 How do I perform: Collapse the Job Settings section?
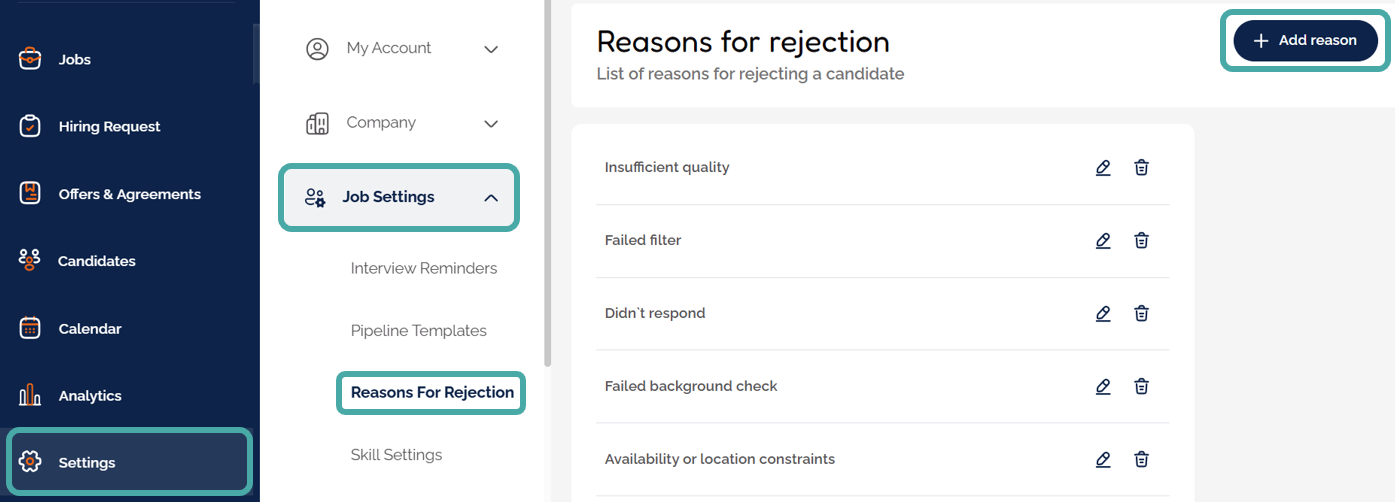(x=491, y=198)
